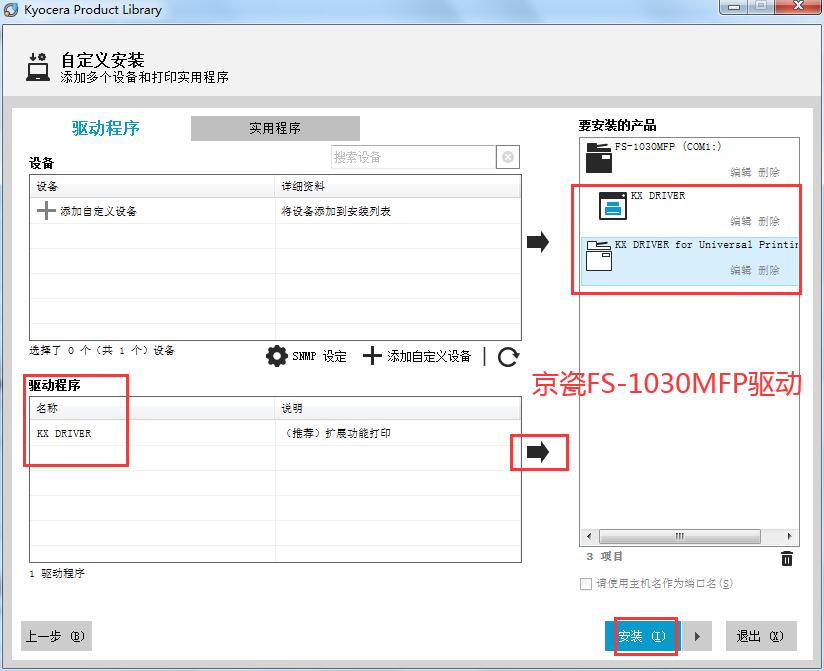The image size is (824, 671).
Task: Click the KX DRIVER for Universal Printing icon
Action: pos(599,255)
